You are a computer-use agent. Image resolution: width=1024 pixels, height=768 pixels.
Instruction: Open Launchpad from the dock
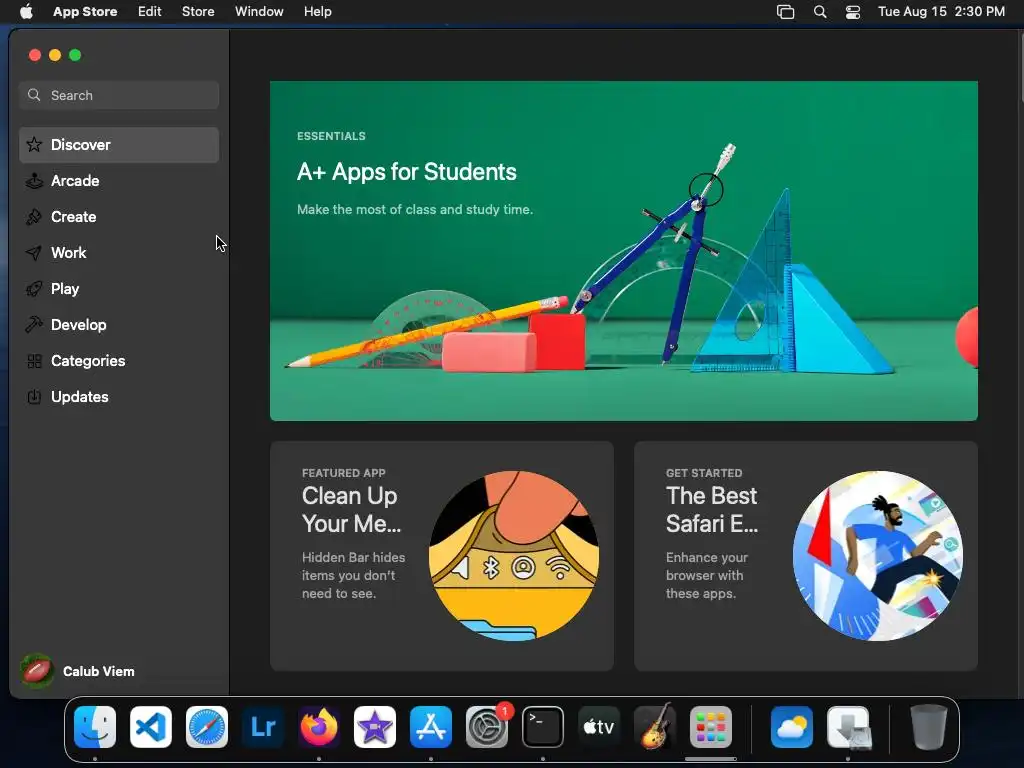[x=711, y=727]
